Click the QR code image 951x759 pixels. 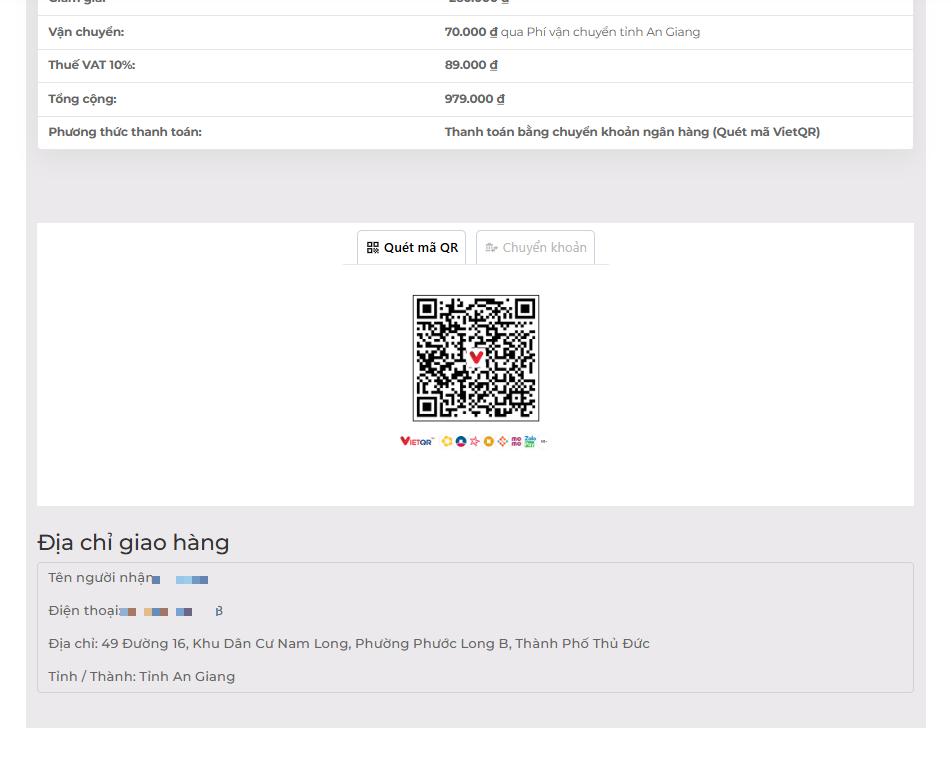coord(475,357)
